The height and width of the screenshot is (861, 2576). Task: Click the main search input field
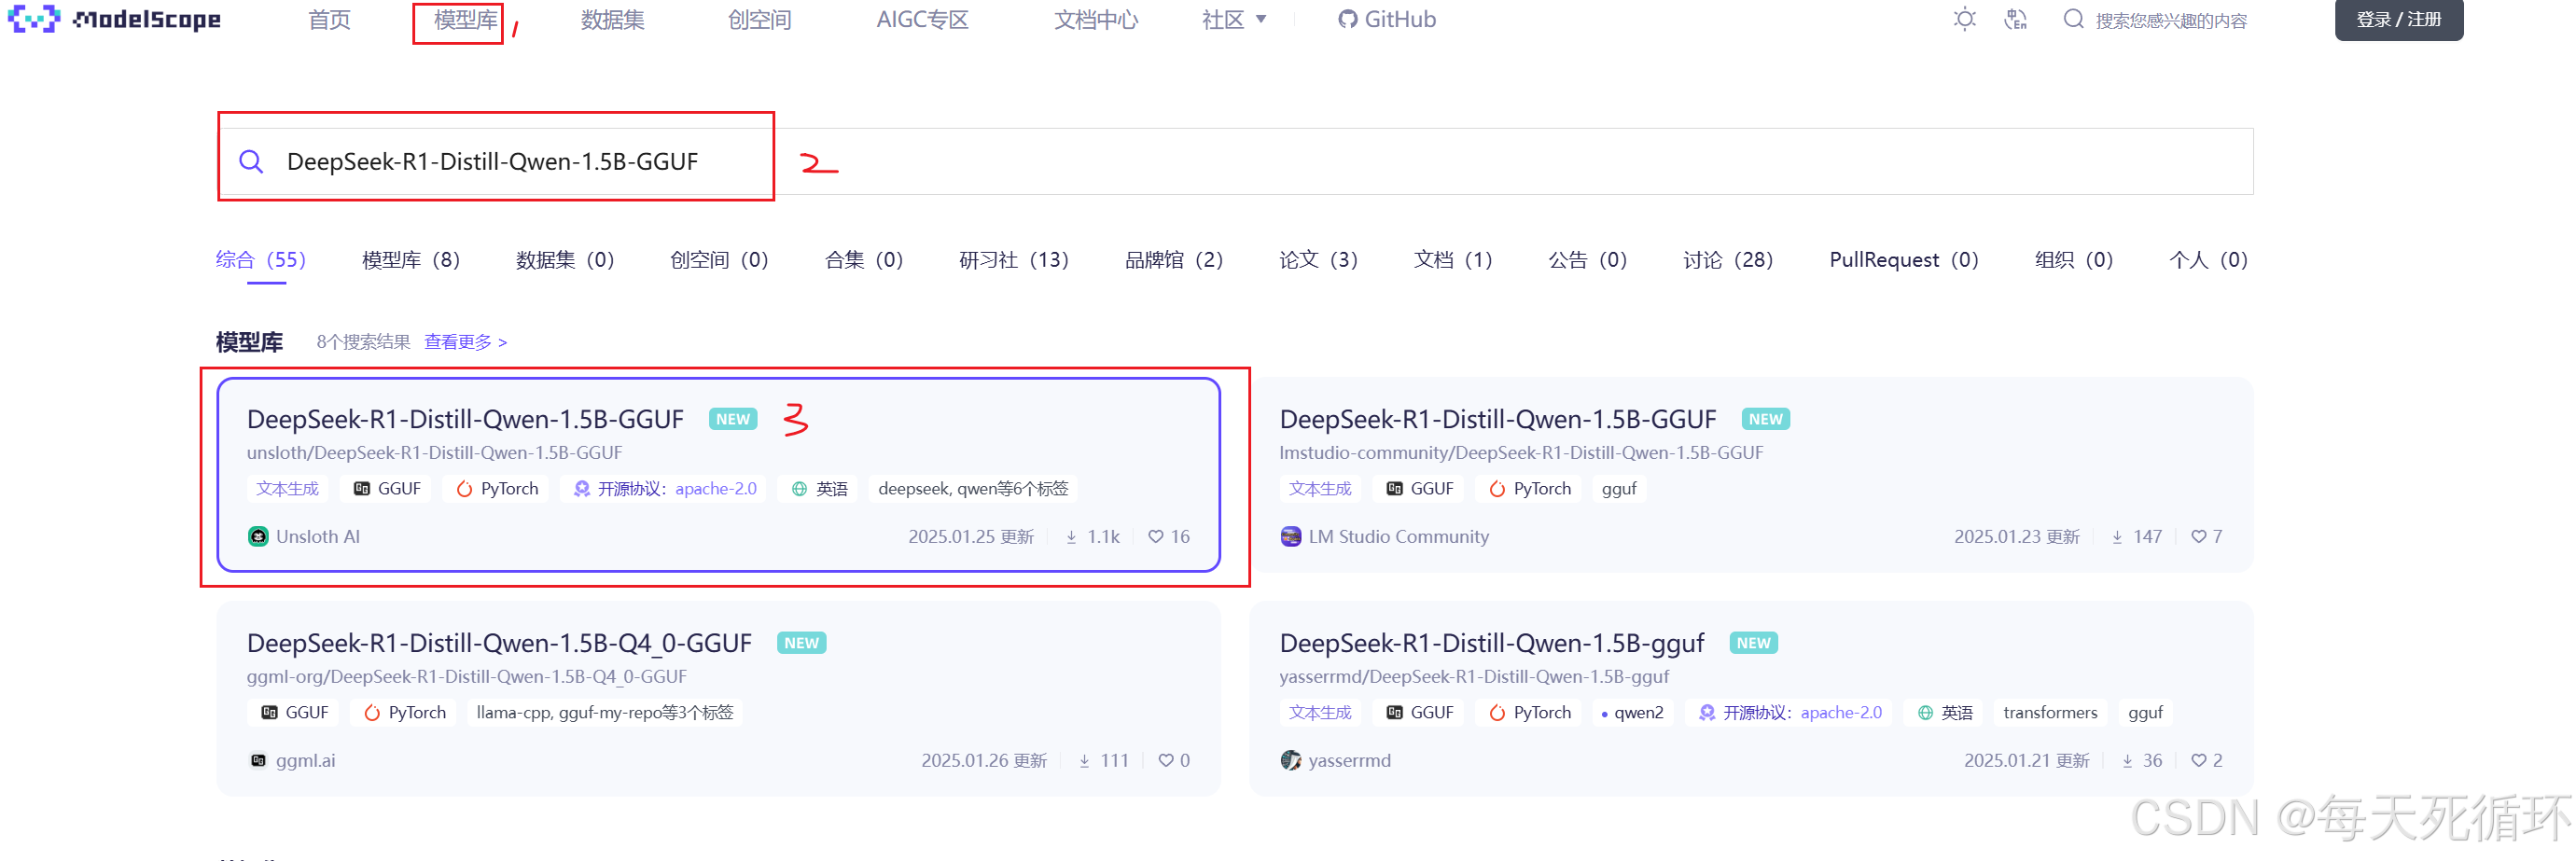1235,161
